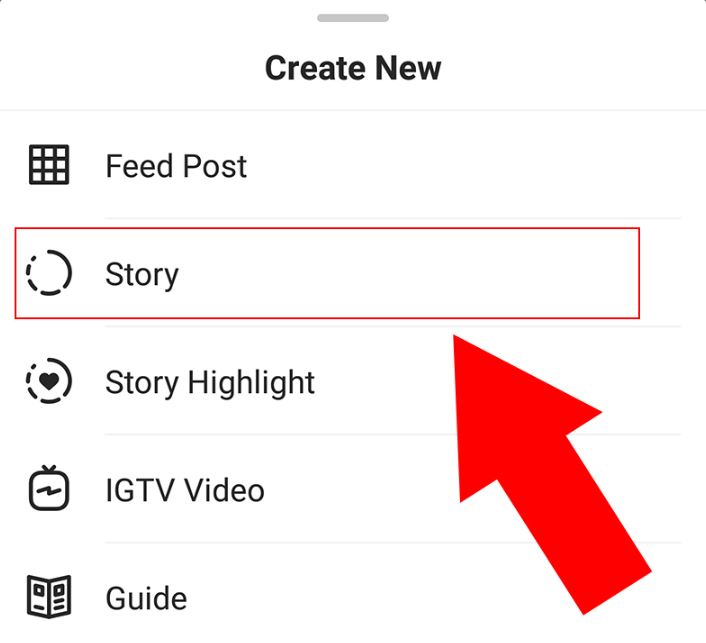Click the divider line below Create New

tap(353, 110)
